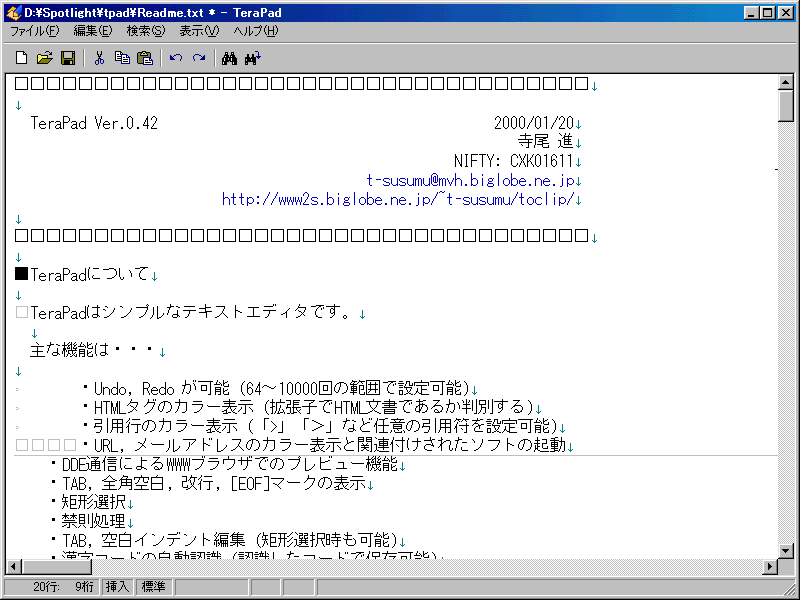
Task: Click the text 'TeraPad Ver.0.42'
Action: point(94,123)
